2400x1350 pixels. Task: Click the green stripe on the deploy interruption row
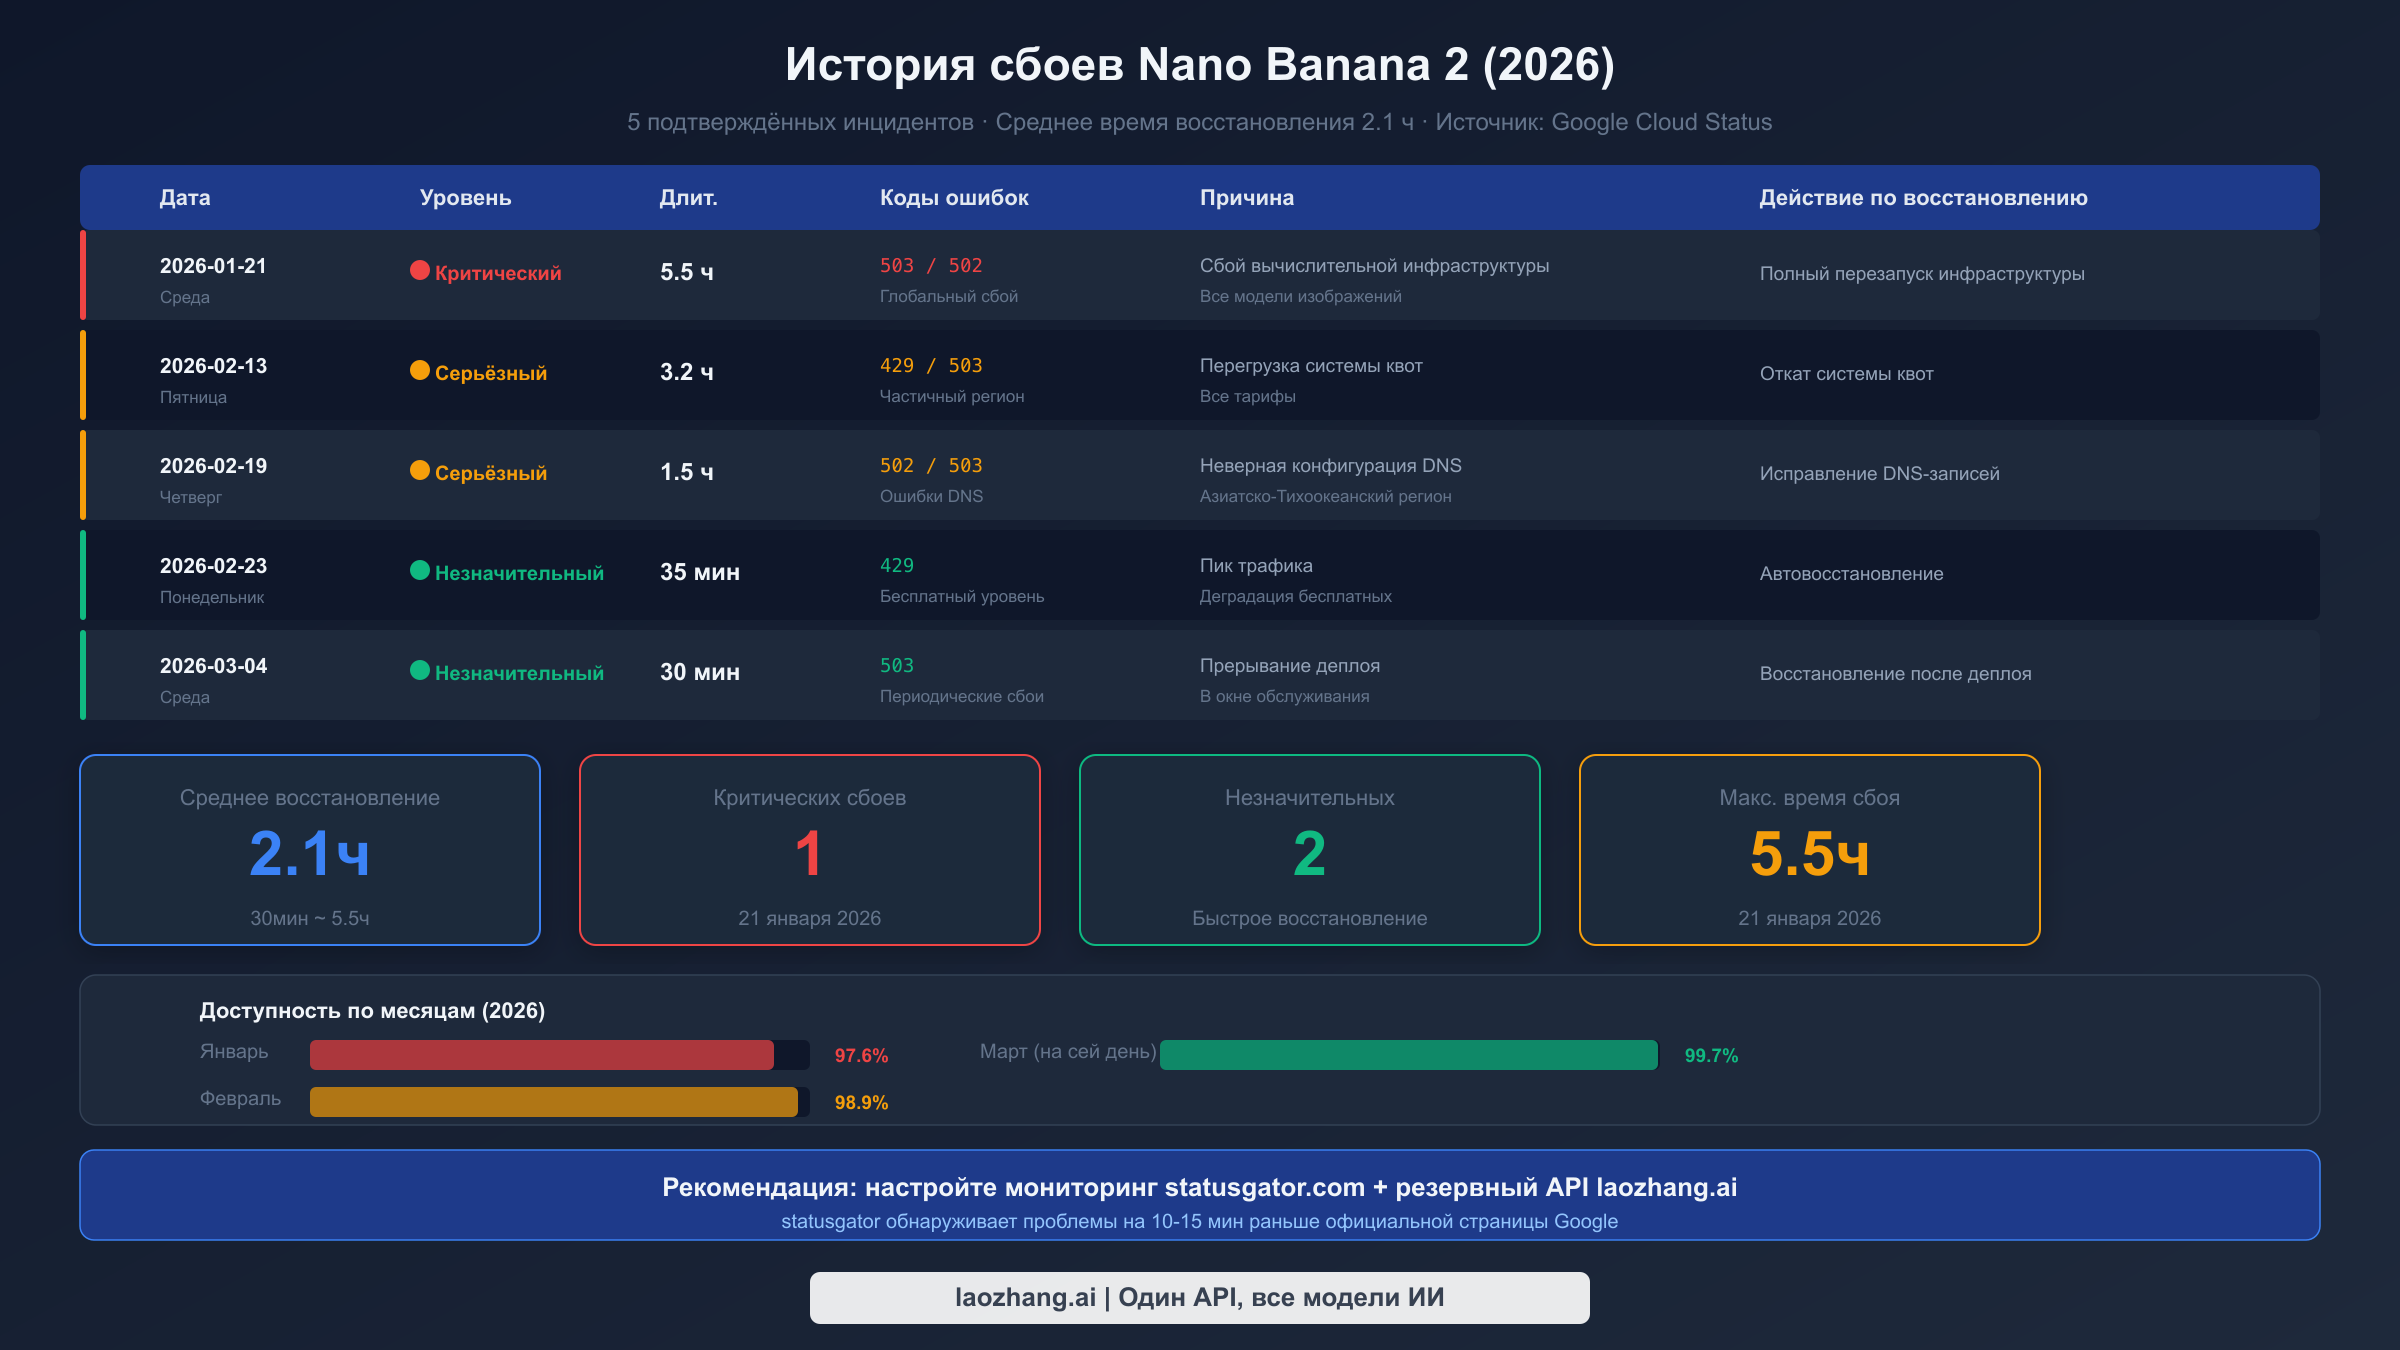pos(84,674)
